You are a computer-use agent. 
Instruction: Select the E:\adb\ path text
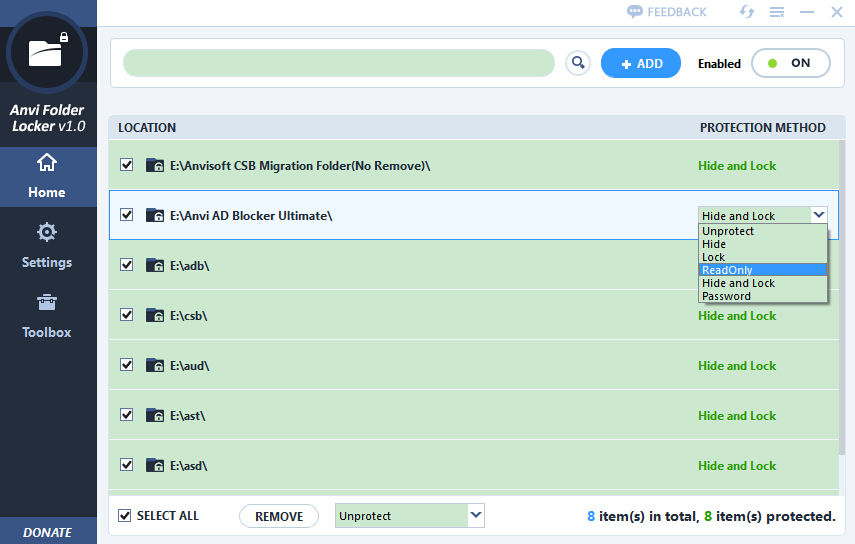click(190, 266)
